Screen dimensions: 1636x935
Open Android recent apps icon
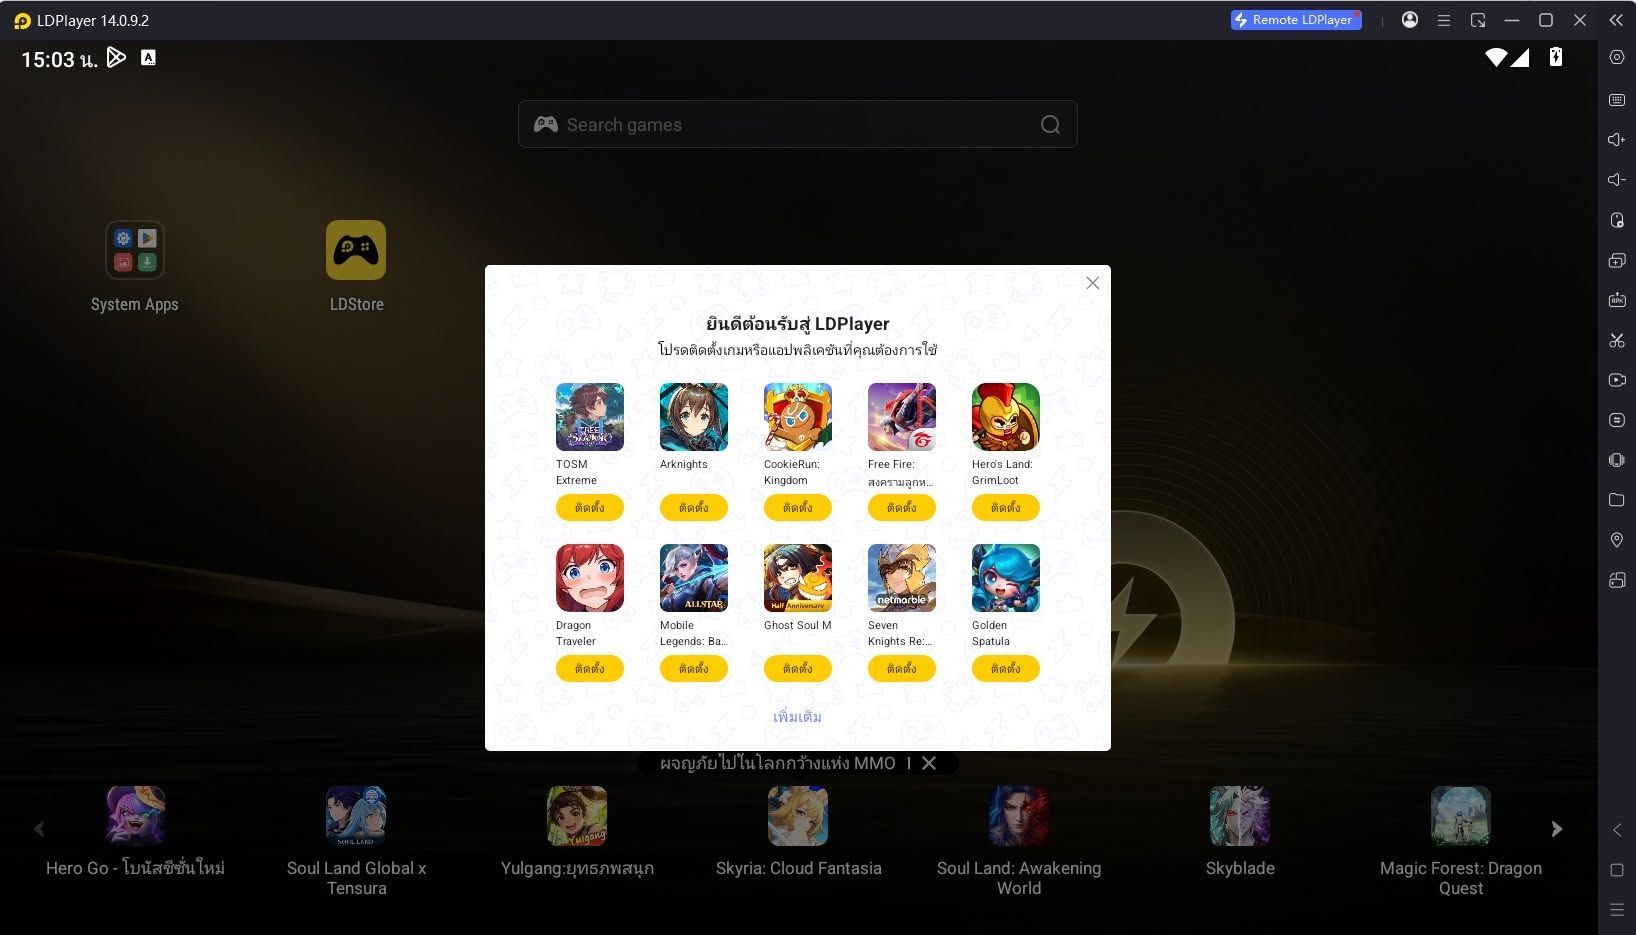pos(1616,910)
